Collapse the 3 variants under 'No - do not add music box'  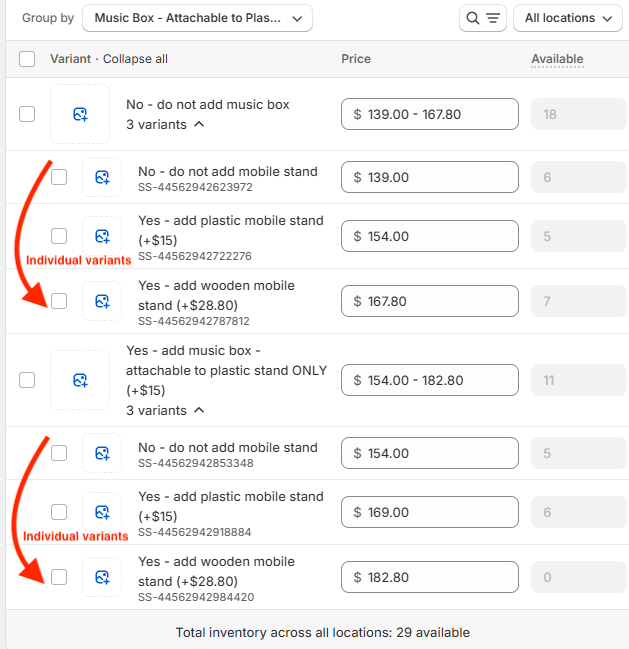(x=166, y=125)
